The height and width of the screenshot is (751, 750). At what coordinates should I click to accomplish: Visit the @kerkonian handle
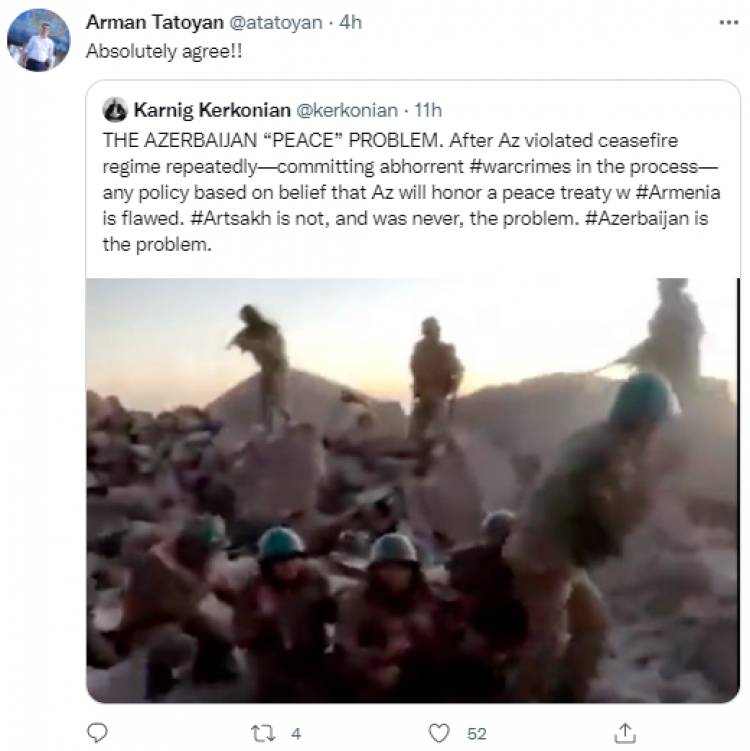(347, 110)
